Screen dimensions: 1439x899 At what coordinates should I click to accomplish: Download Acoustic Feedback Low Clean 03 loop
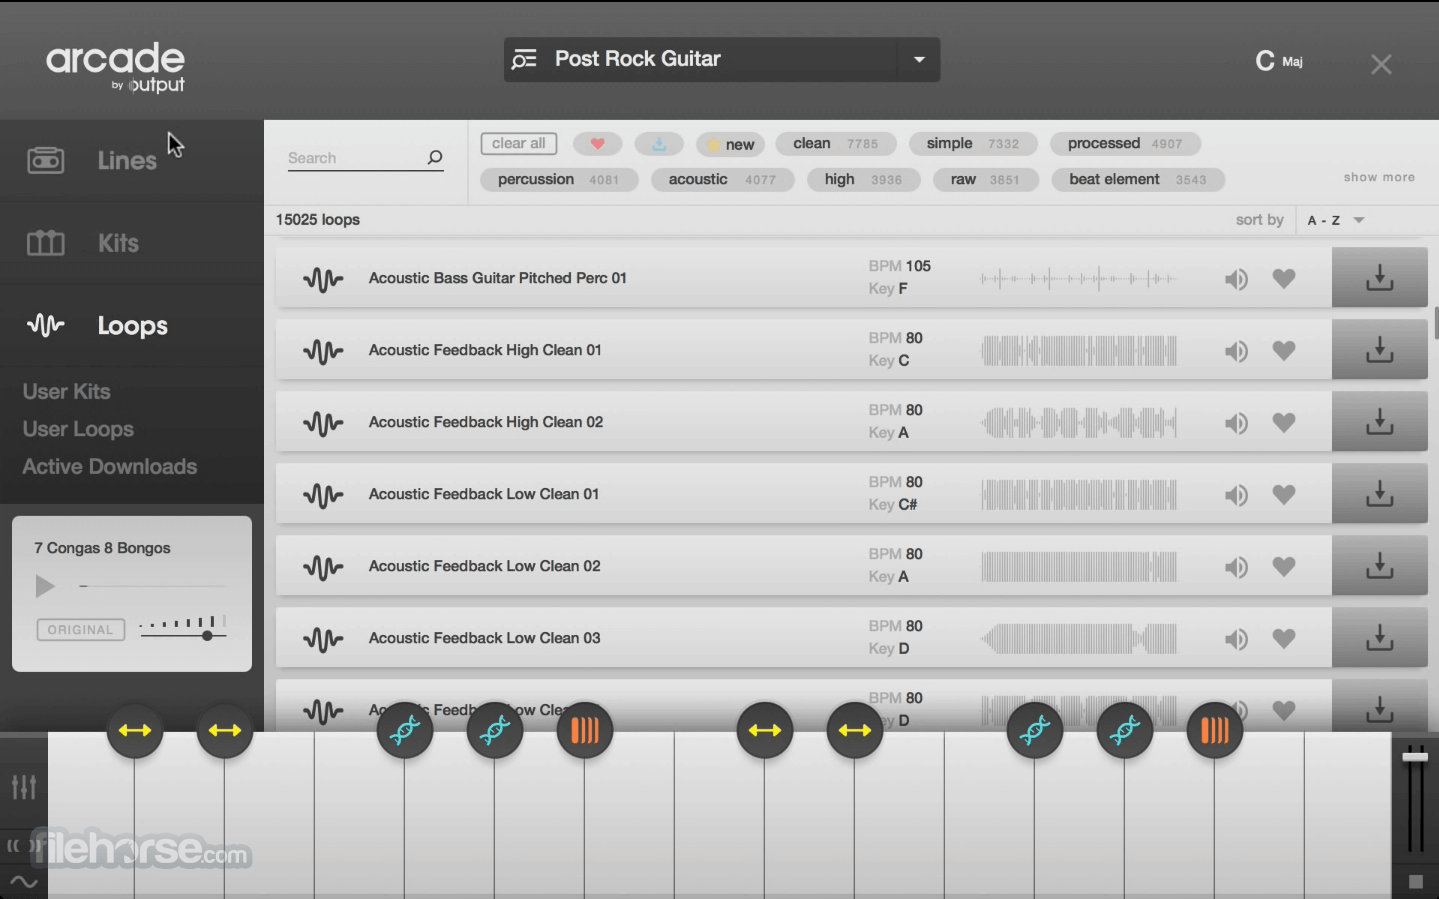[x=1379, y=638]
